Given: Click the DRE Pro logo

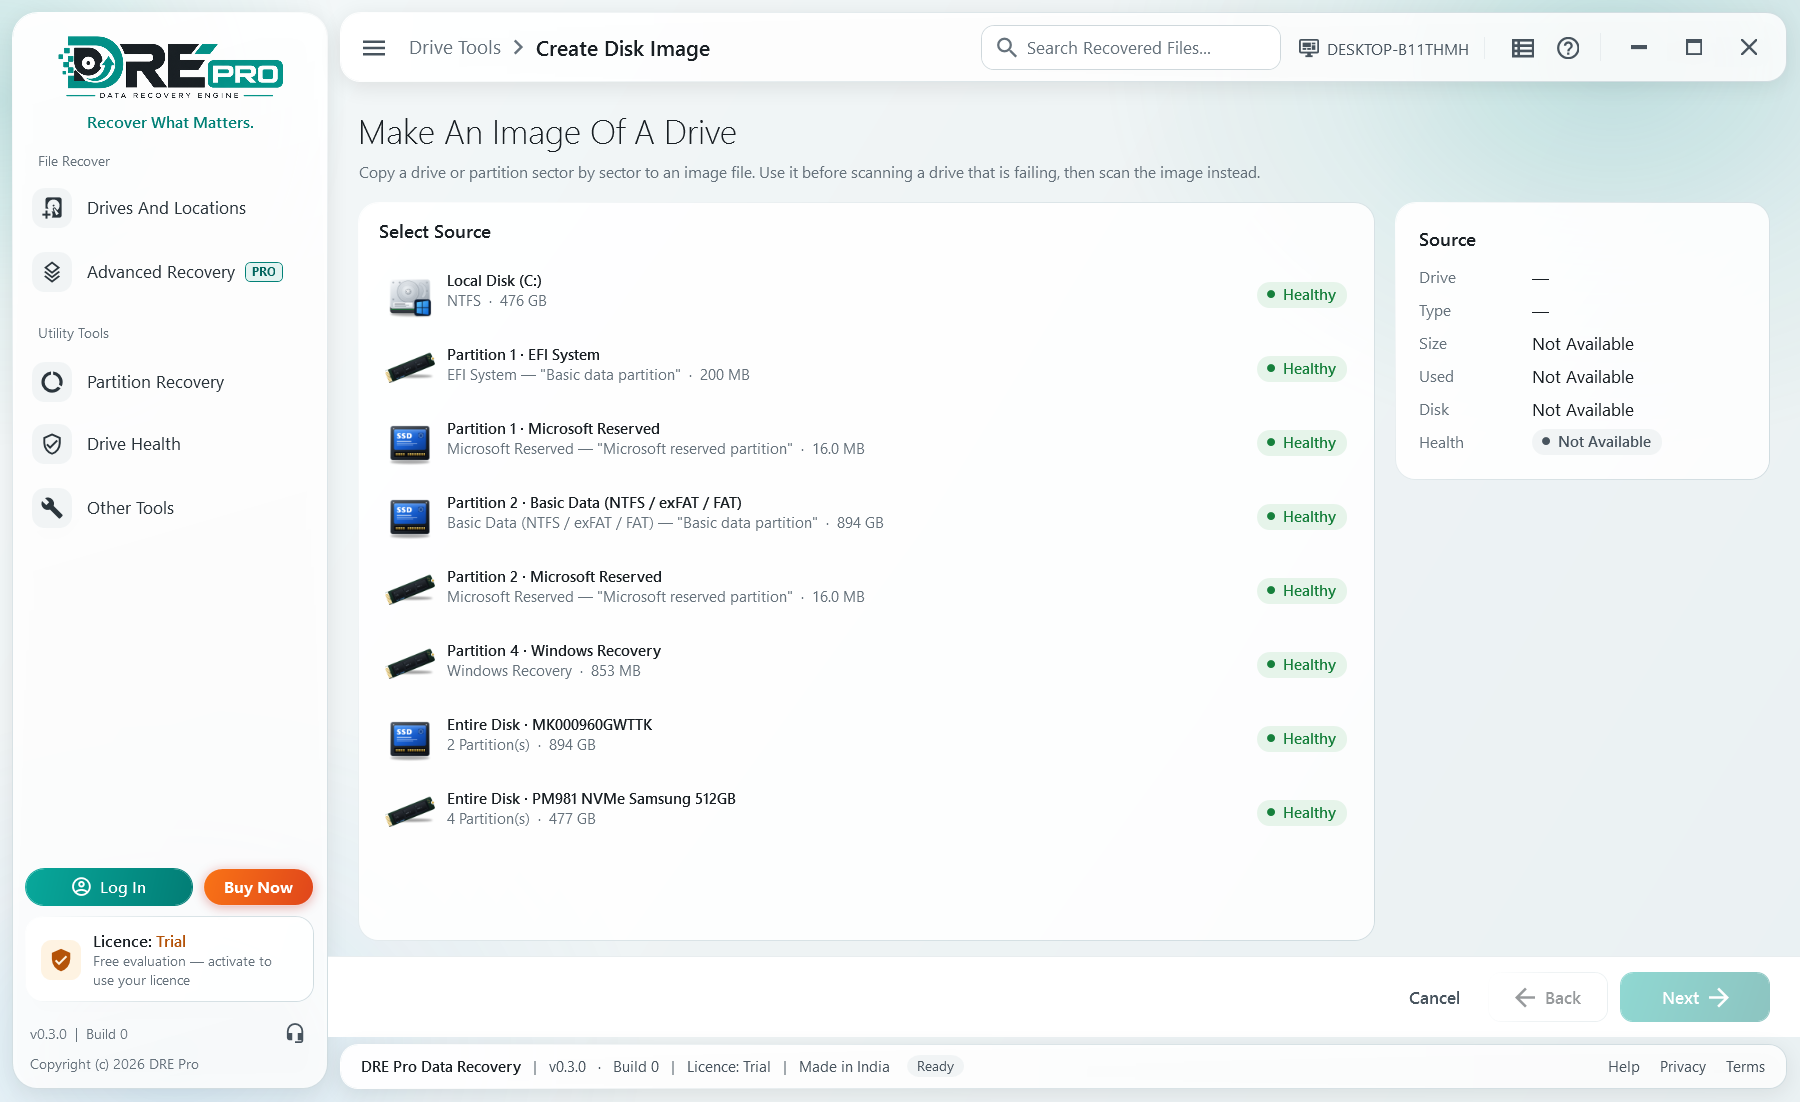Looking at the screenshot, I should tap(171, 68).
